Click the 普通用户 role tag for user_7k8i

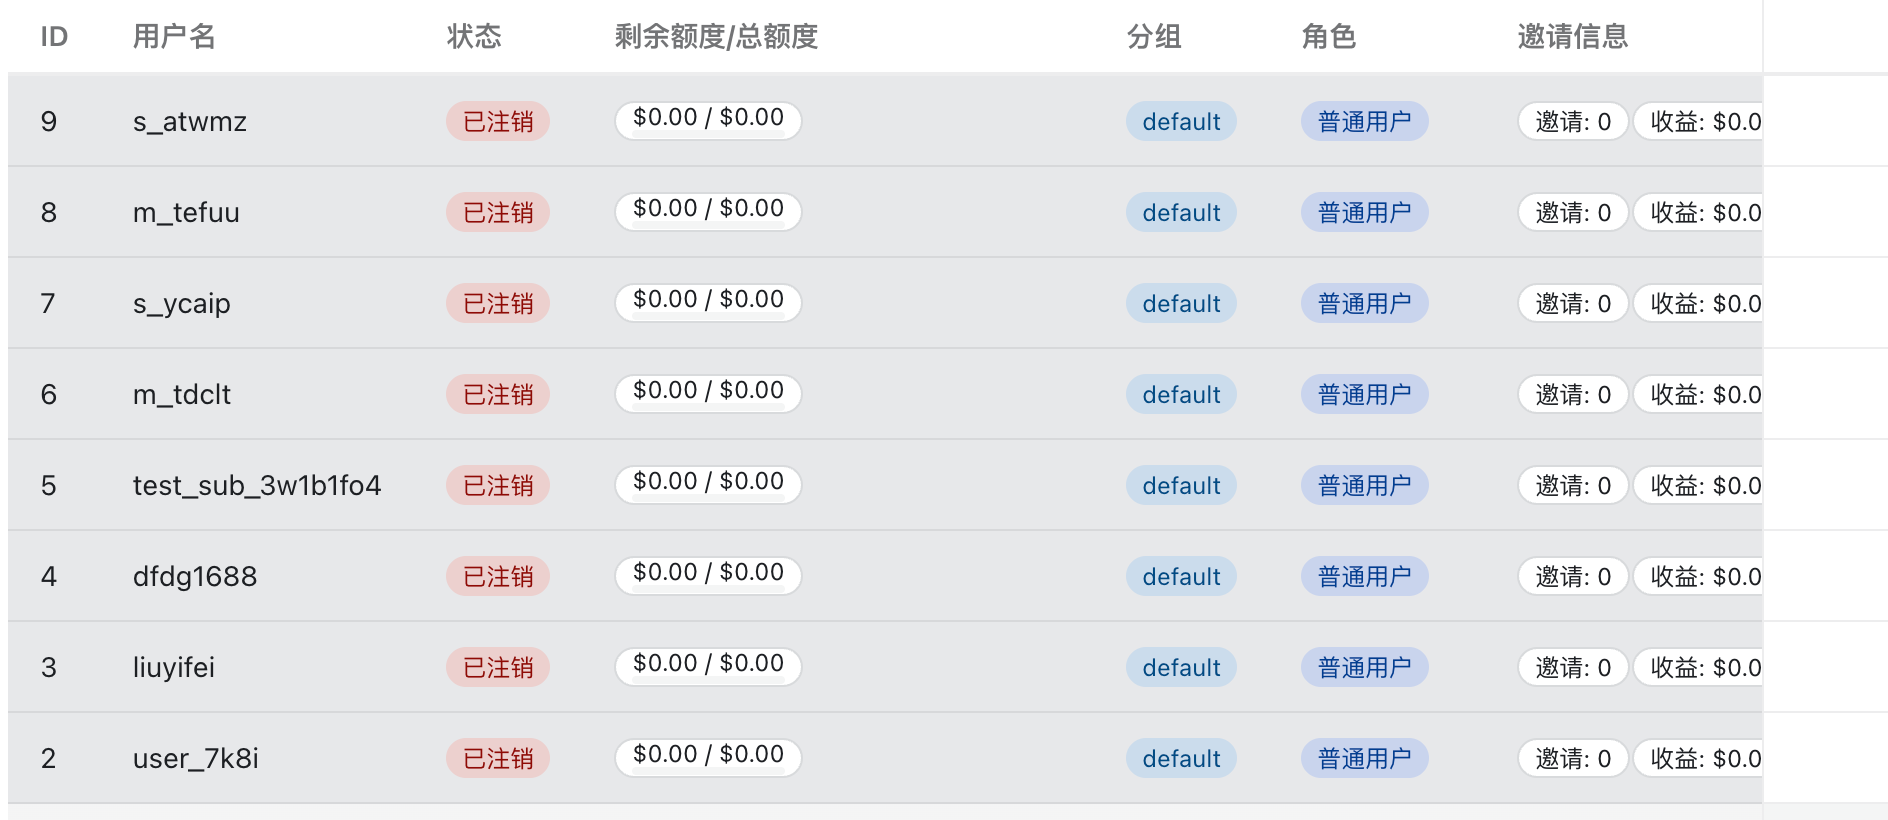click(1364, 759)
